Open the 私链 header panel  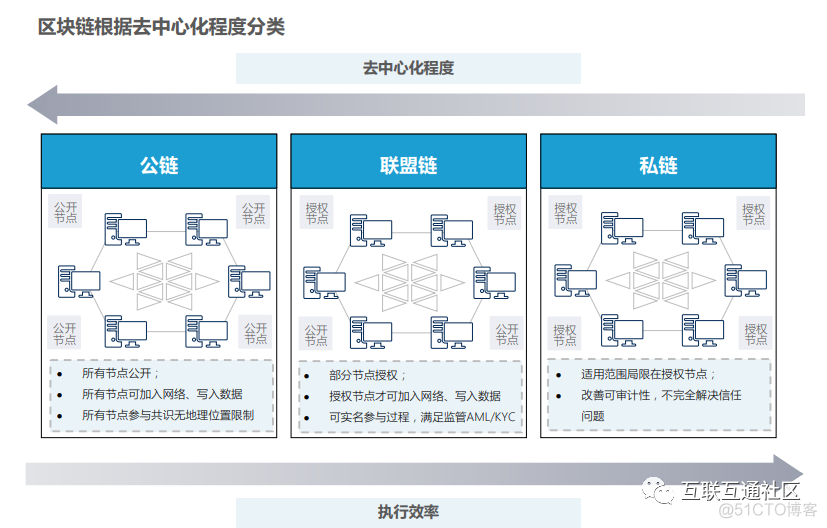click(658, 161)
